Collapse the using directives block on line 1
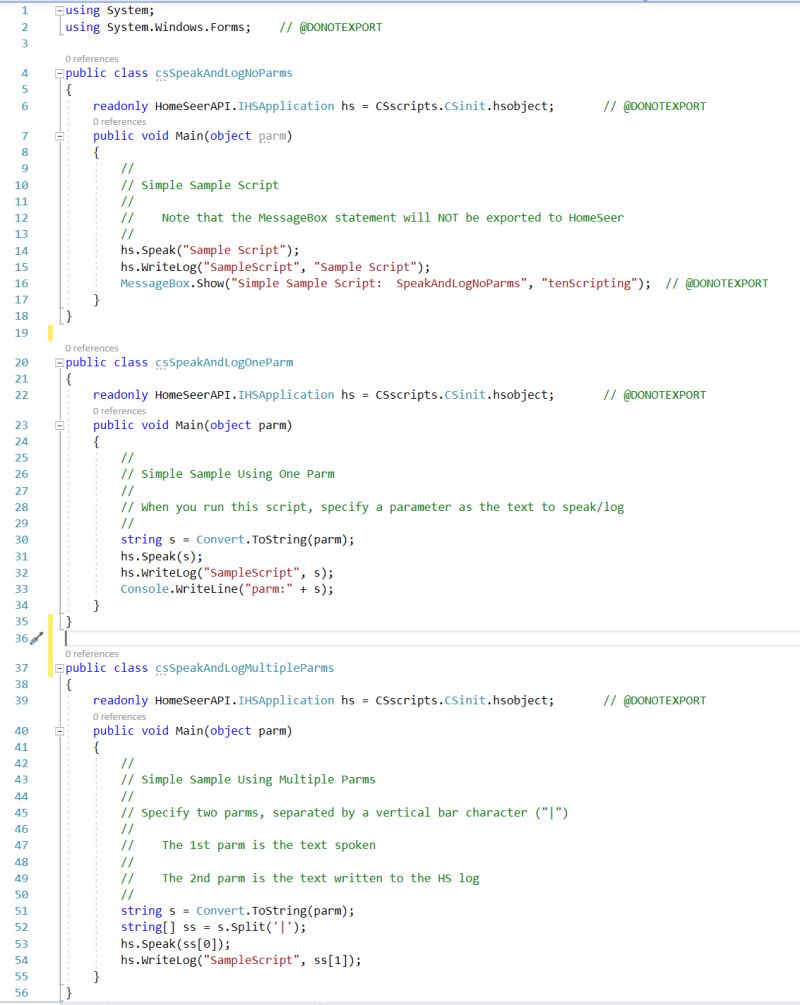 point(57,10)
